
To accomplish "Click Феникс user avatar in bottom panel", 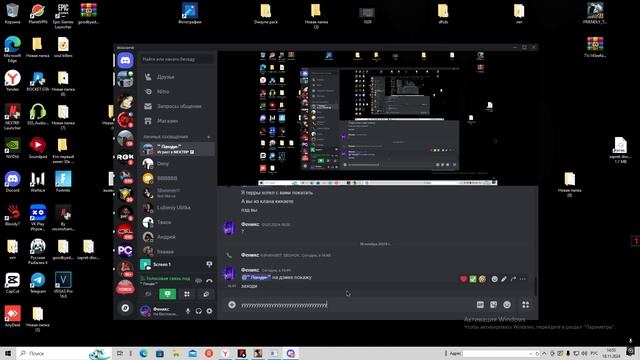I will click(145, 311).
